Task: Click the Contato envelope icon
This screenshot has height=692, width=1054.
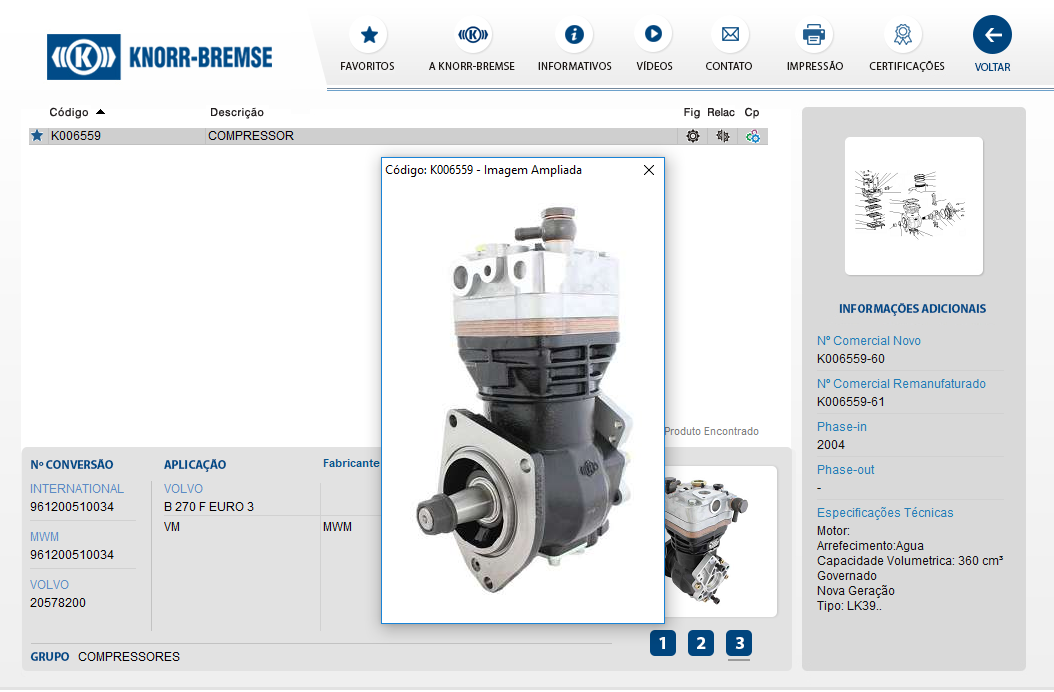Action: point(729,35)
